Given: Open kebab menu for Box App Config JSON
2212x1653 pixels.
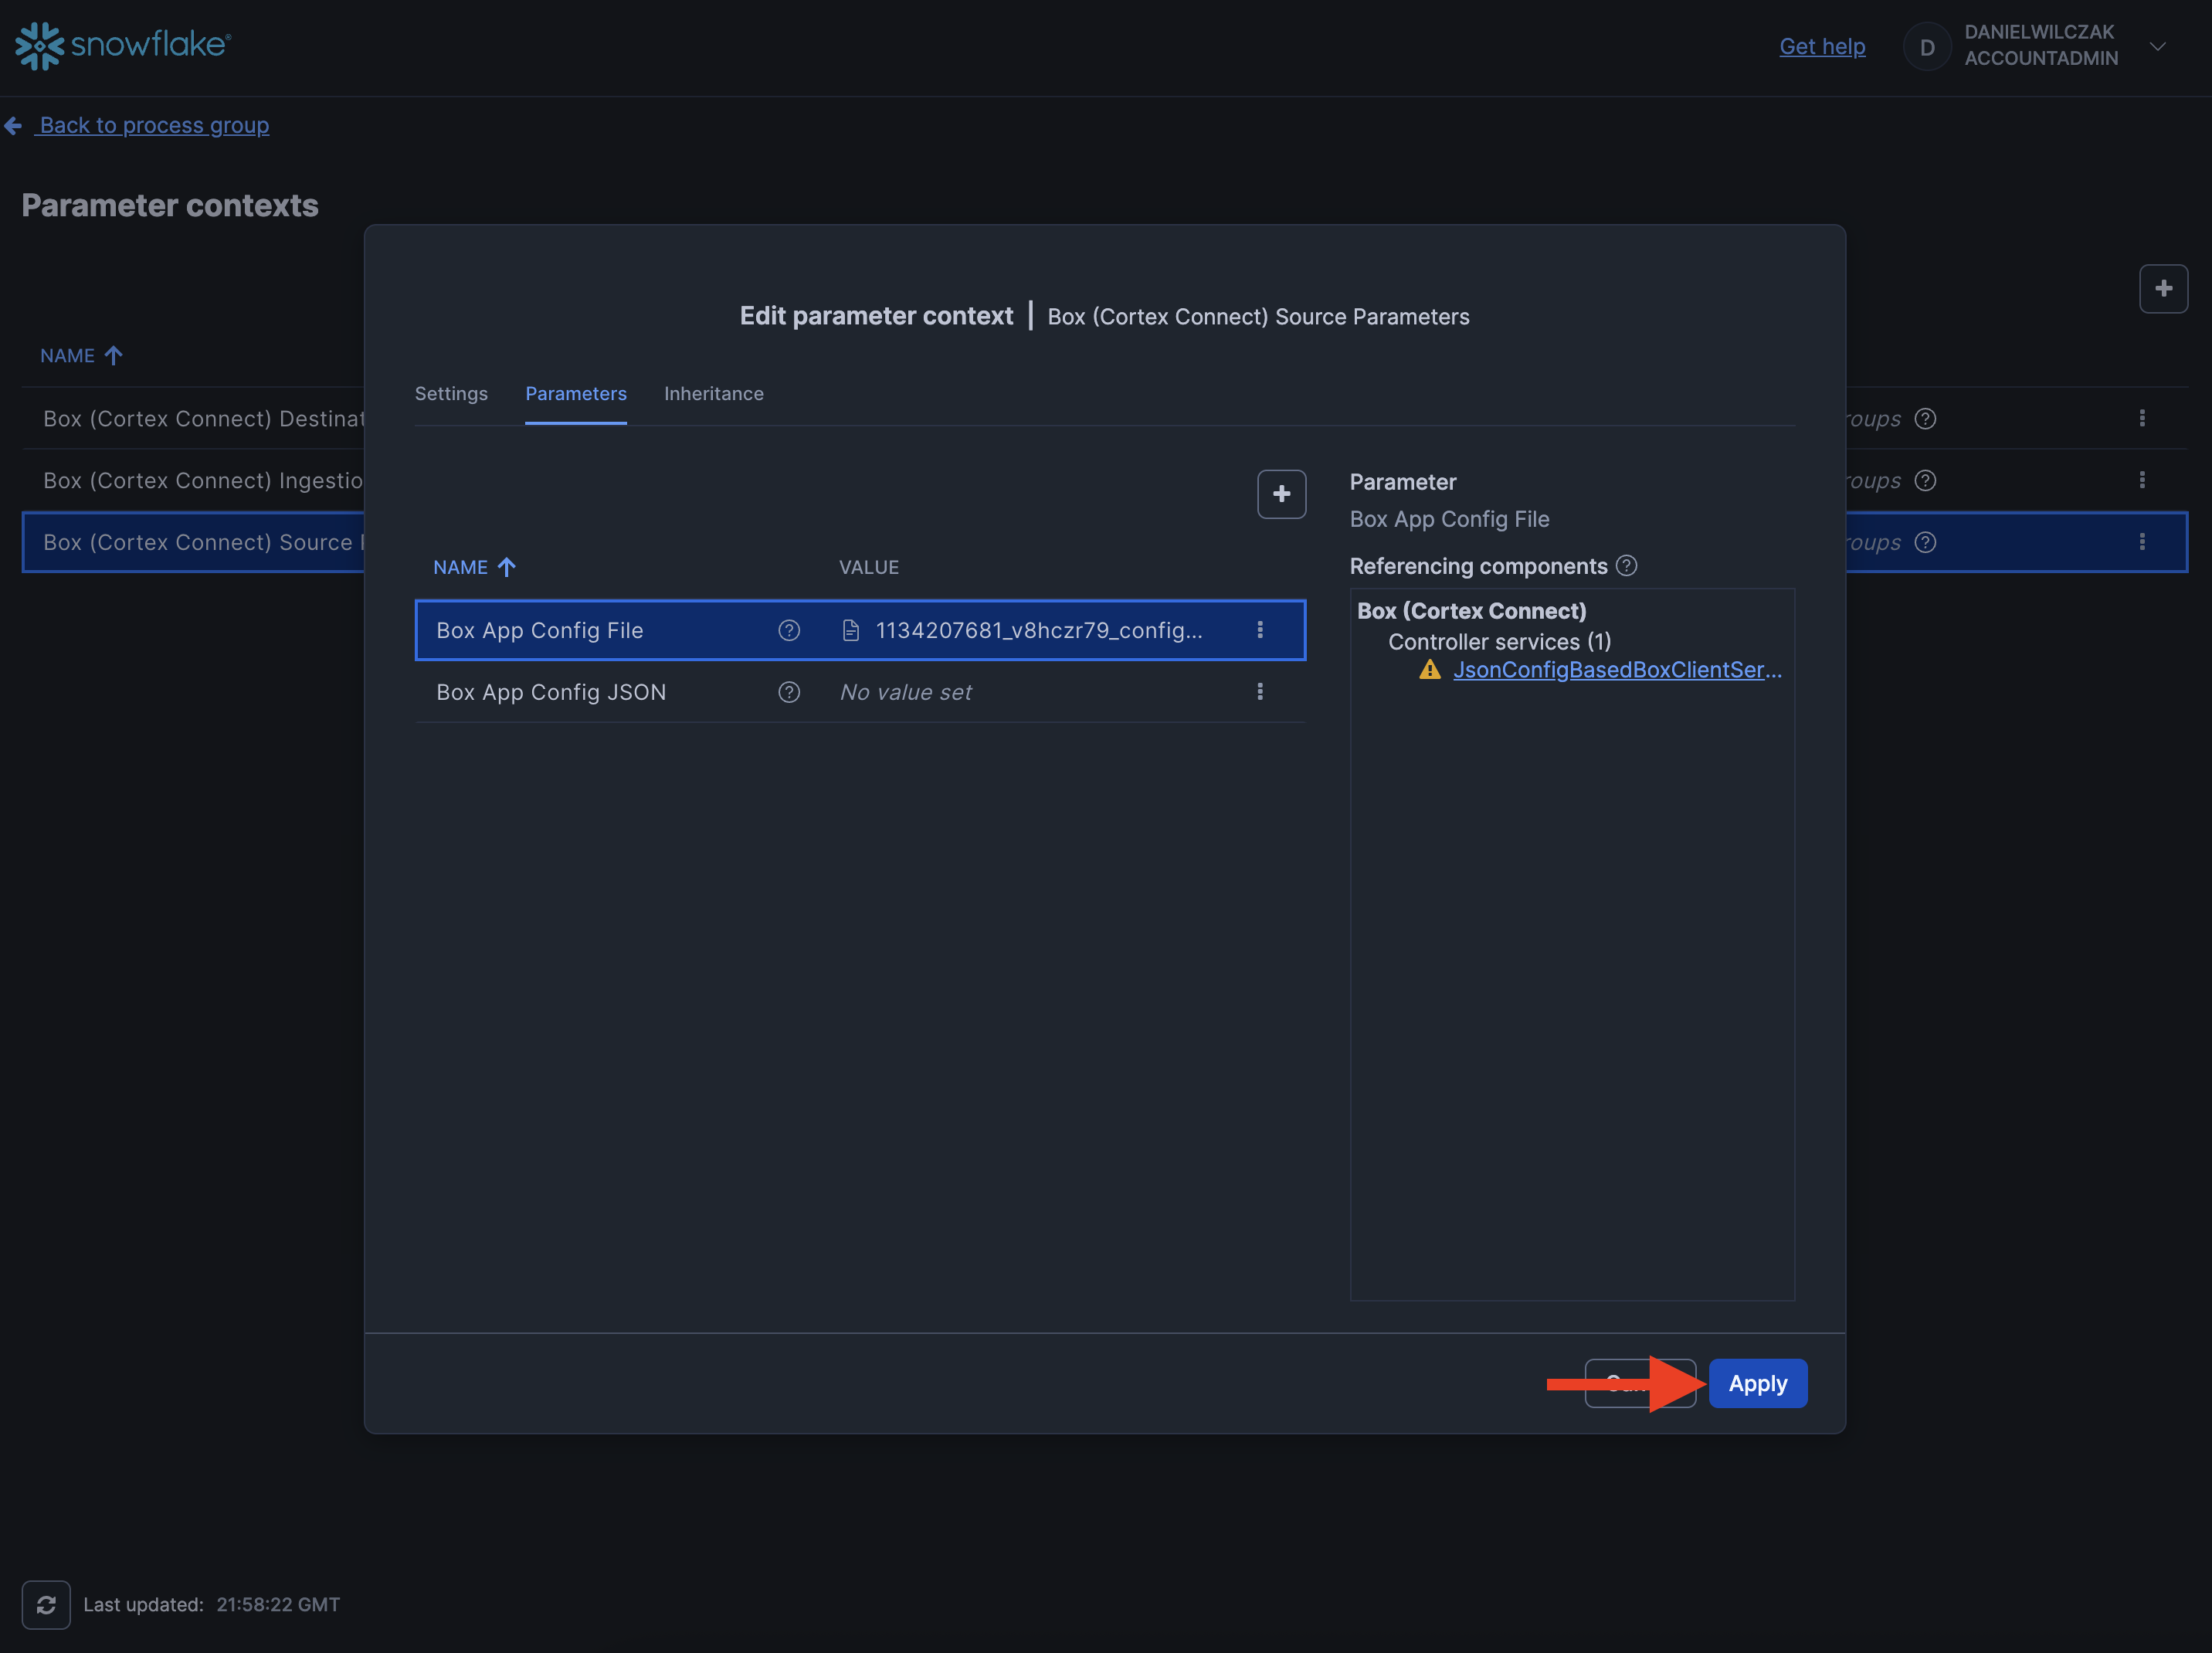Looking at the screenshot, I should [1260, 692].
